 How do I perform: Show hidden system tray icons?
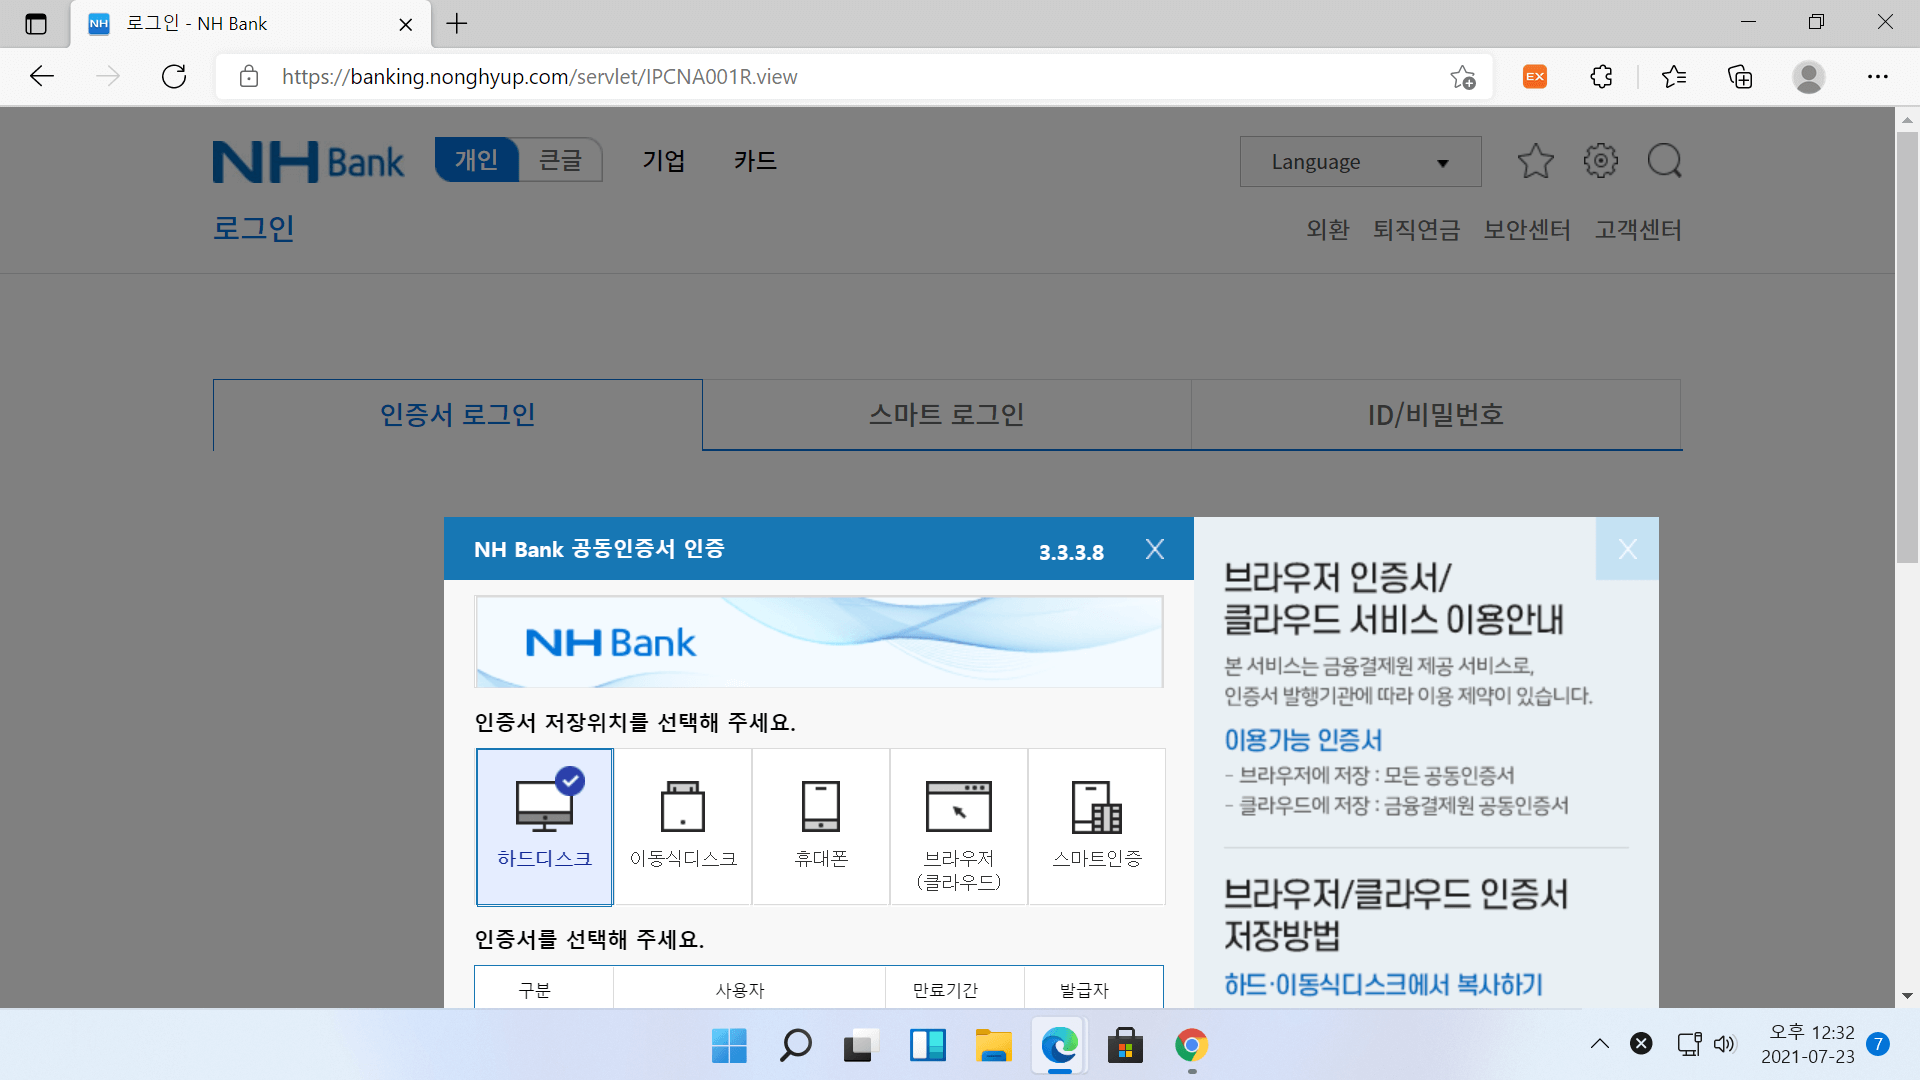(x=1600, y=1044)
